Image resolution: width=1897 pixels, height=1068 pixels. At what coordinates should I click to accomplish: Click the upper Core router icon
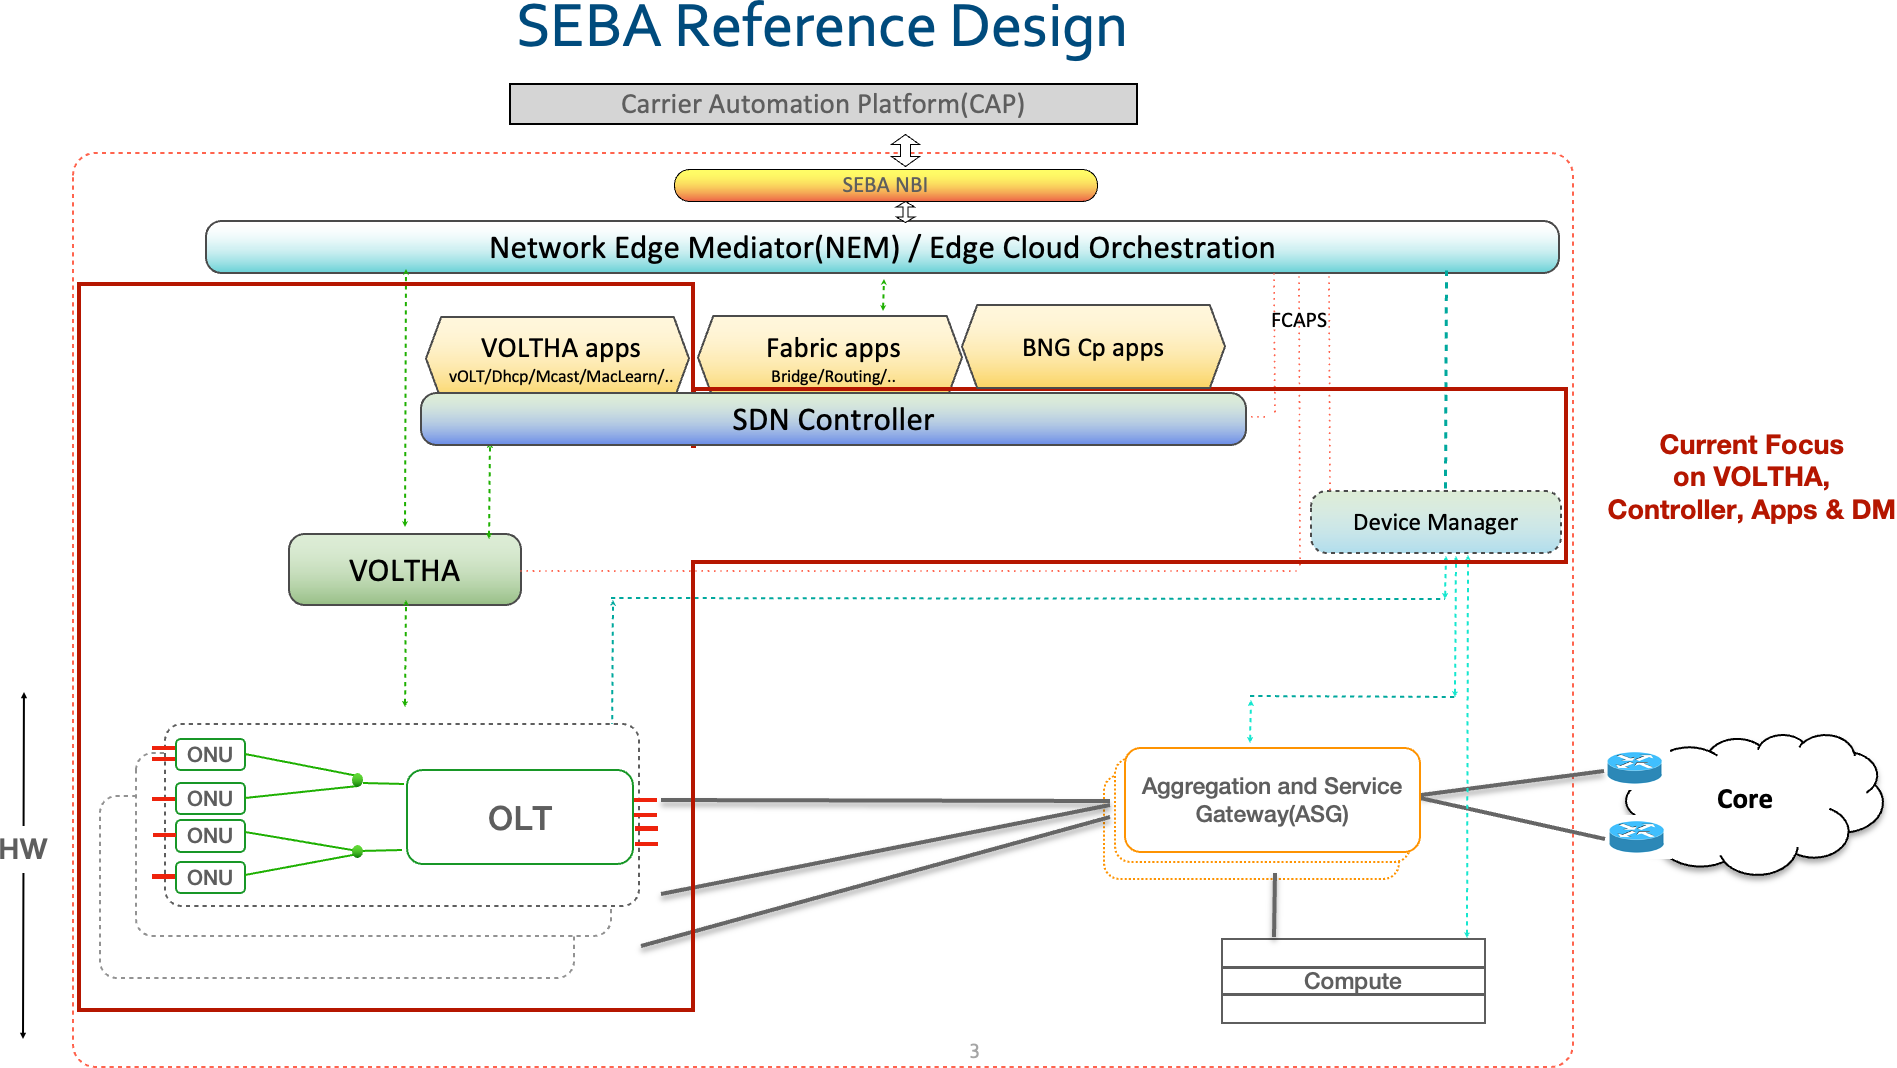point(1634,767)
